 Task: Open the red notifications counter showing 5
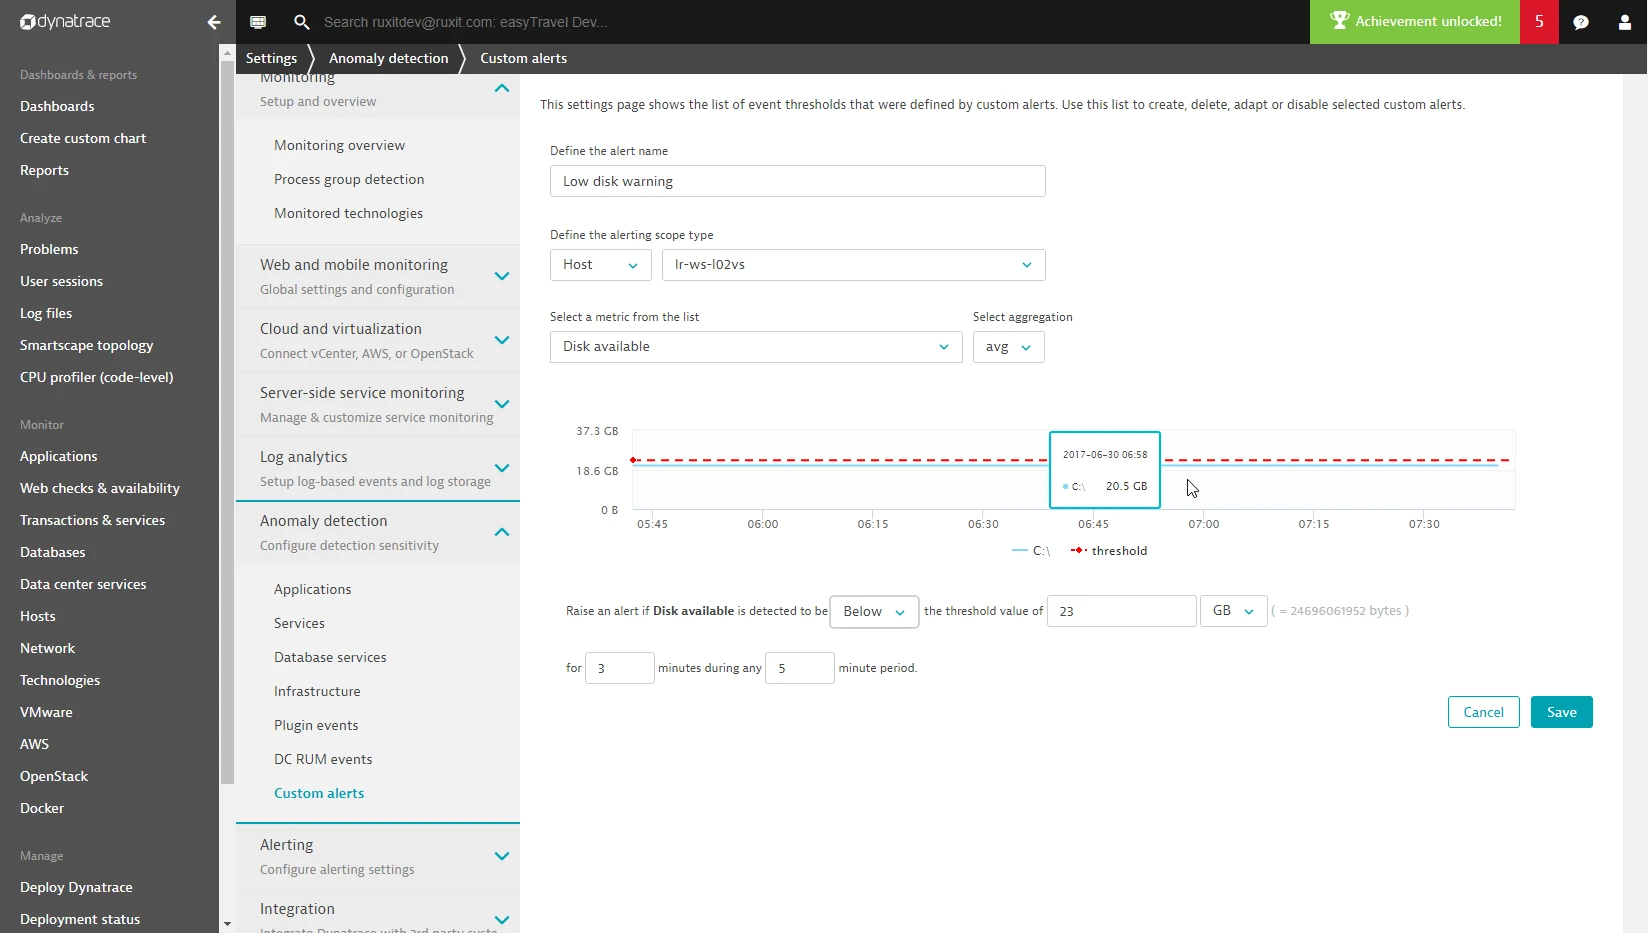[x=1538, y=21]
